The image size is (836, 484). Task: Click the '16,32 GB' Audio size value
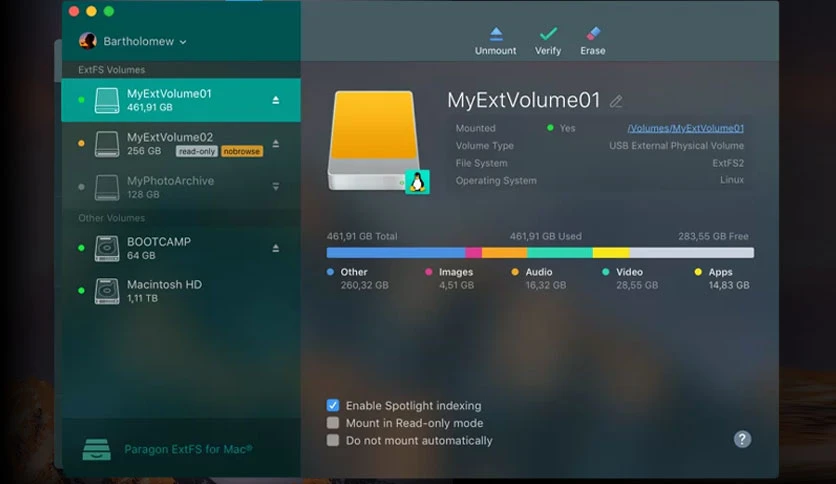[546, 285]
